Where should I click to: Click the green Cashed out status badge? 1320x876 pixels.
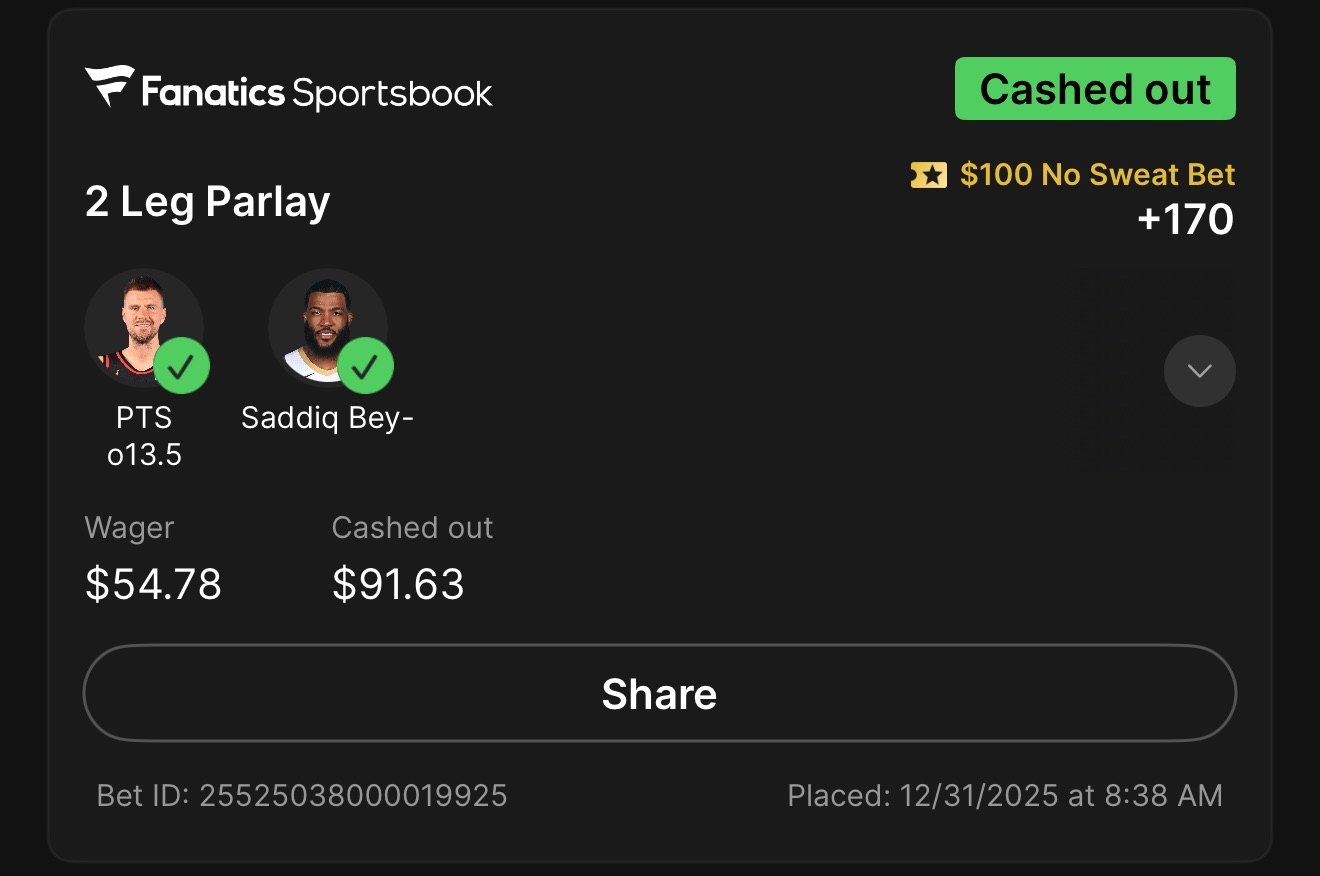[x=1095, y=89]
